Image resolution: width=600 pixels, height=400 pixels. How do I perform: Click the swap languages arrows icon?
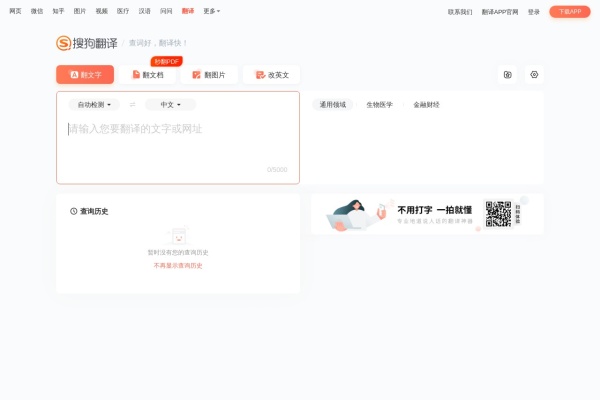point(132,104)
